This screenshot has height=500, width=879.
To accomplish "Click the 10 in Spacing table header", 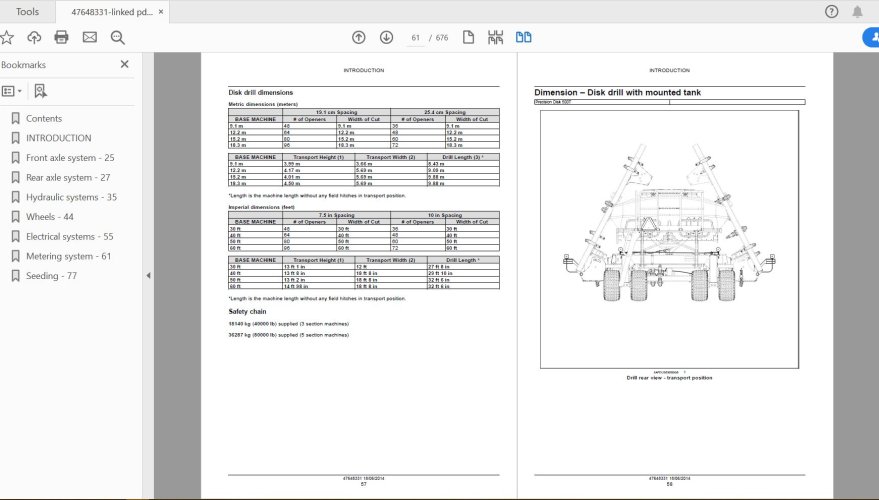I will pyautogui.click(x=445, y=215).
